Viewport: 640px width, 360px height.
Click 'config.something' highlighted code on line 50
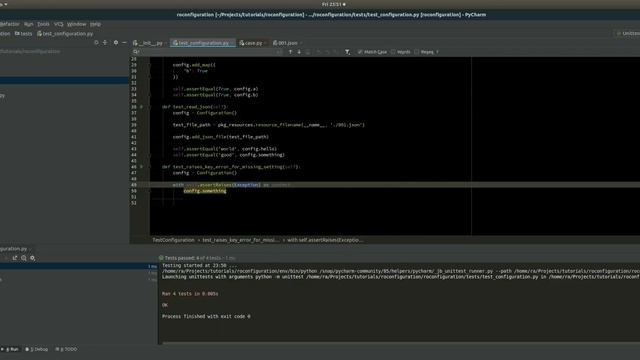205,191
